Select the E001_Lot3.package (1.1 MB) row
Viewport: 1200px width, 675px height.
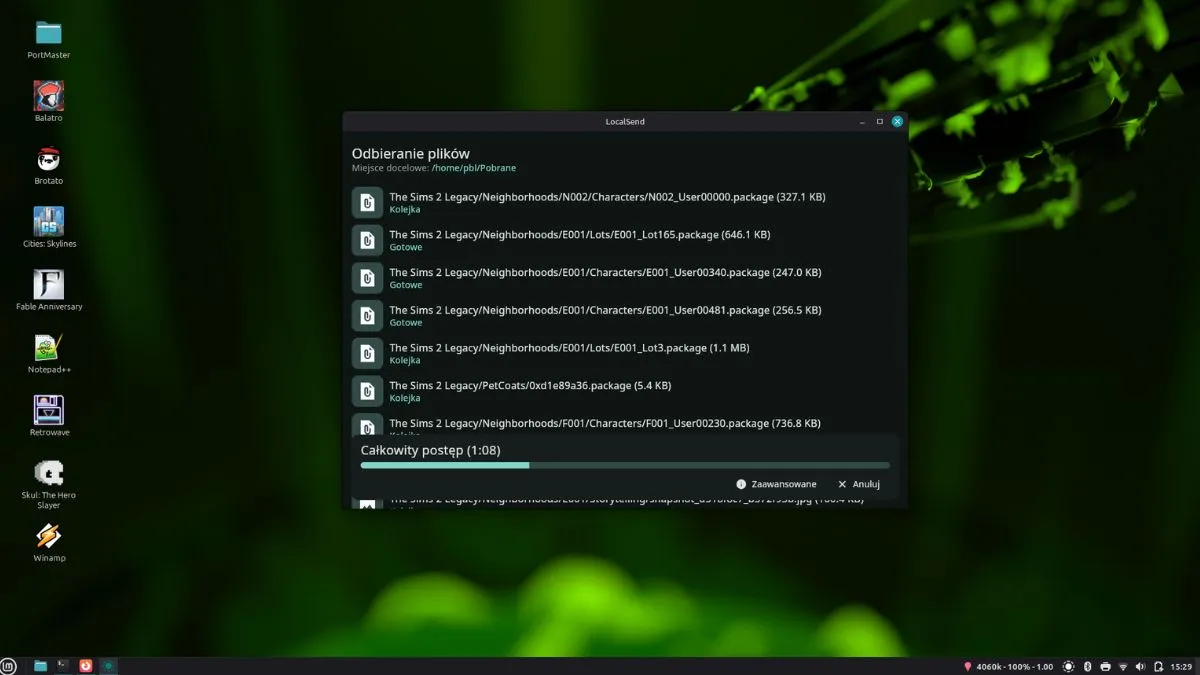[x=625, y=353]
